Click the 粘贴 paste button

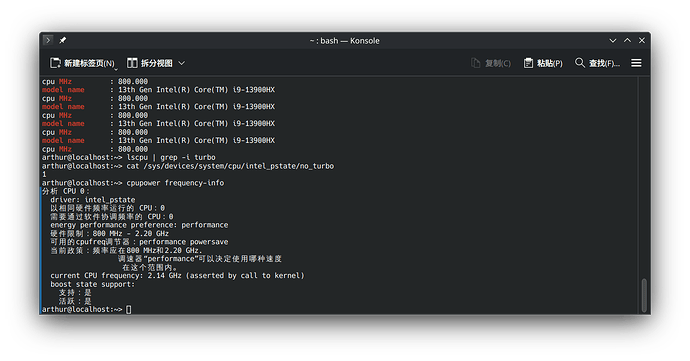coord(543,63)
